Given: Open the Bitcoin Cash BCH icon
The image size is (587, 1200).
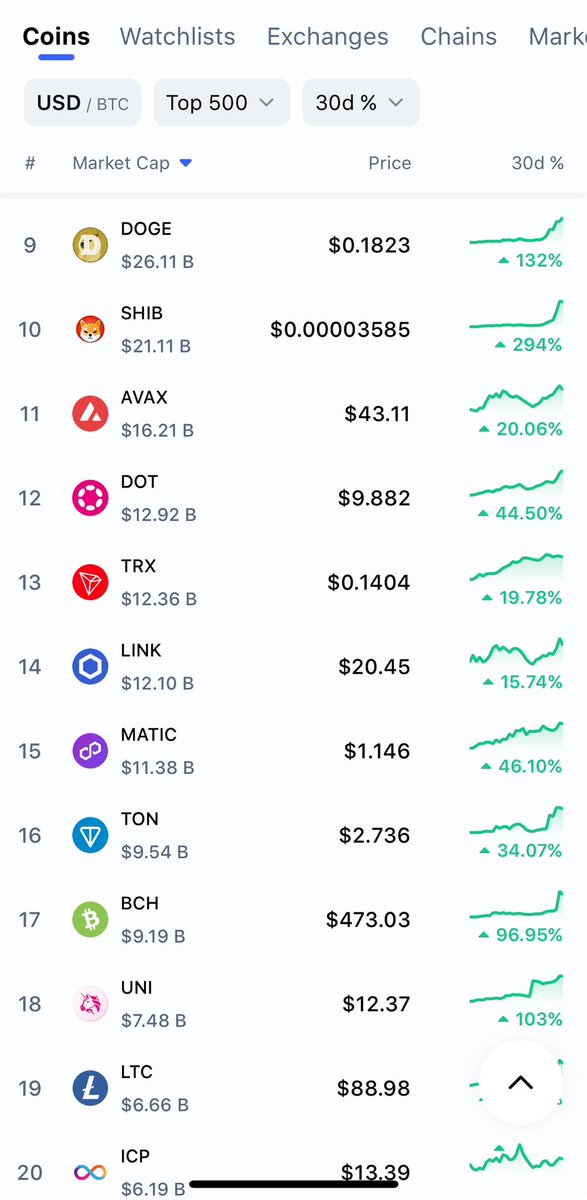Looking at the screenshot, I should click(90, 919).
